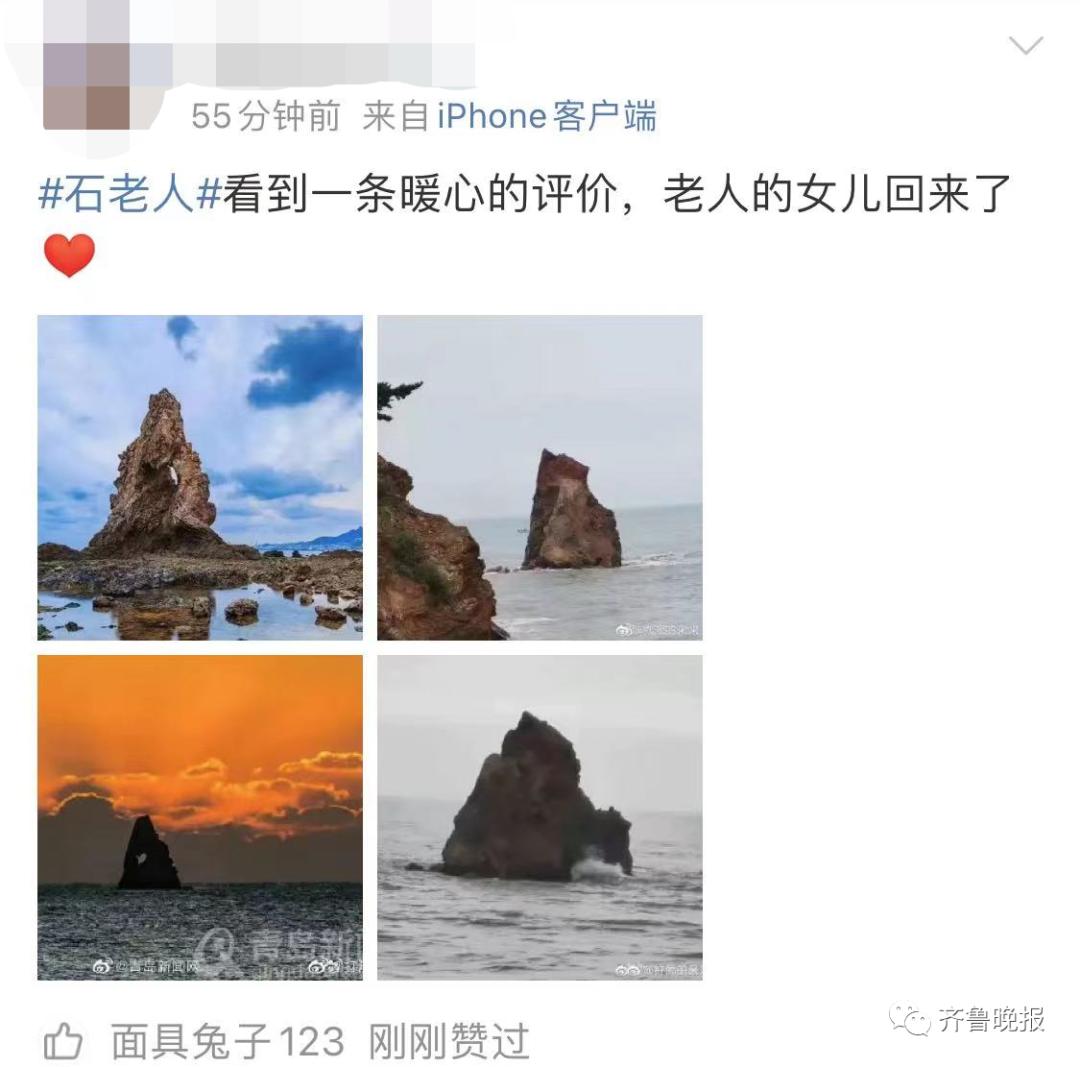Click the 55分钟前 timestamp

pos(266,116)
